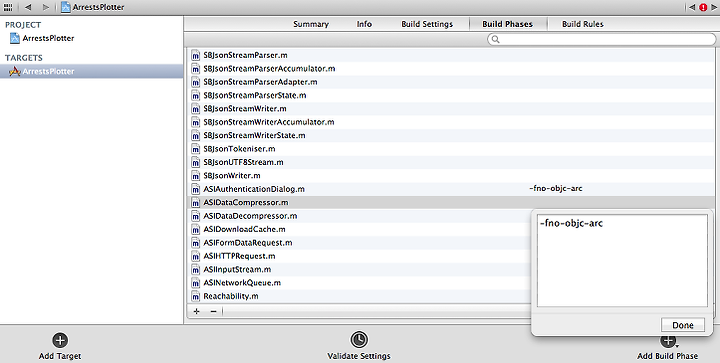720x363 pixels.
Task: Switch to the Info tab
Action: click(x=364, y=24)
